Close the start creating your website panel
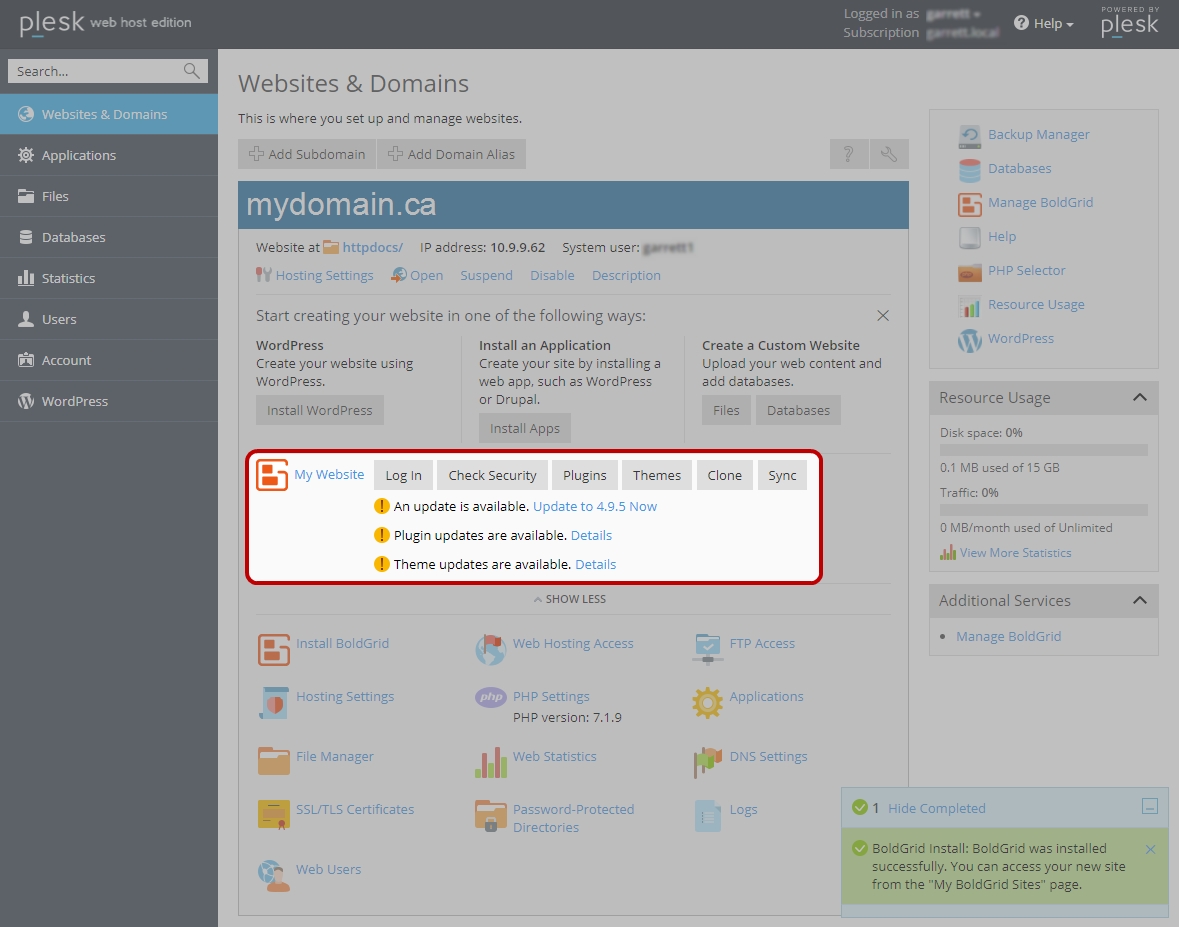The width and height of the screenshot is (1179, 927). click(883, 316)
